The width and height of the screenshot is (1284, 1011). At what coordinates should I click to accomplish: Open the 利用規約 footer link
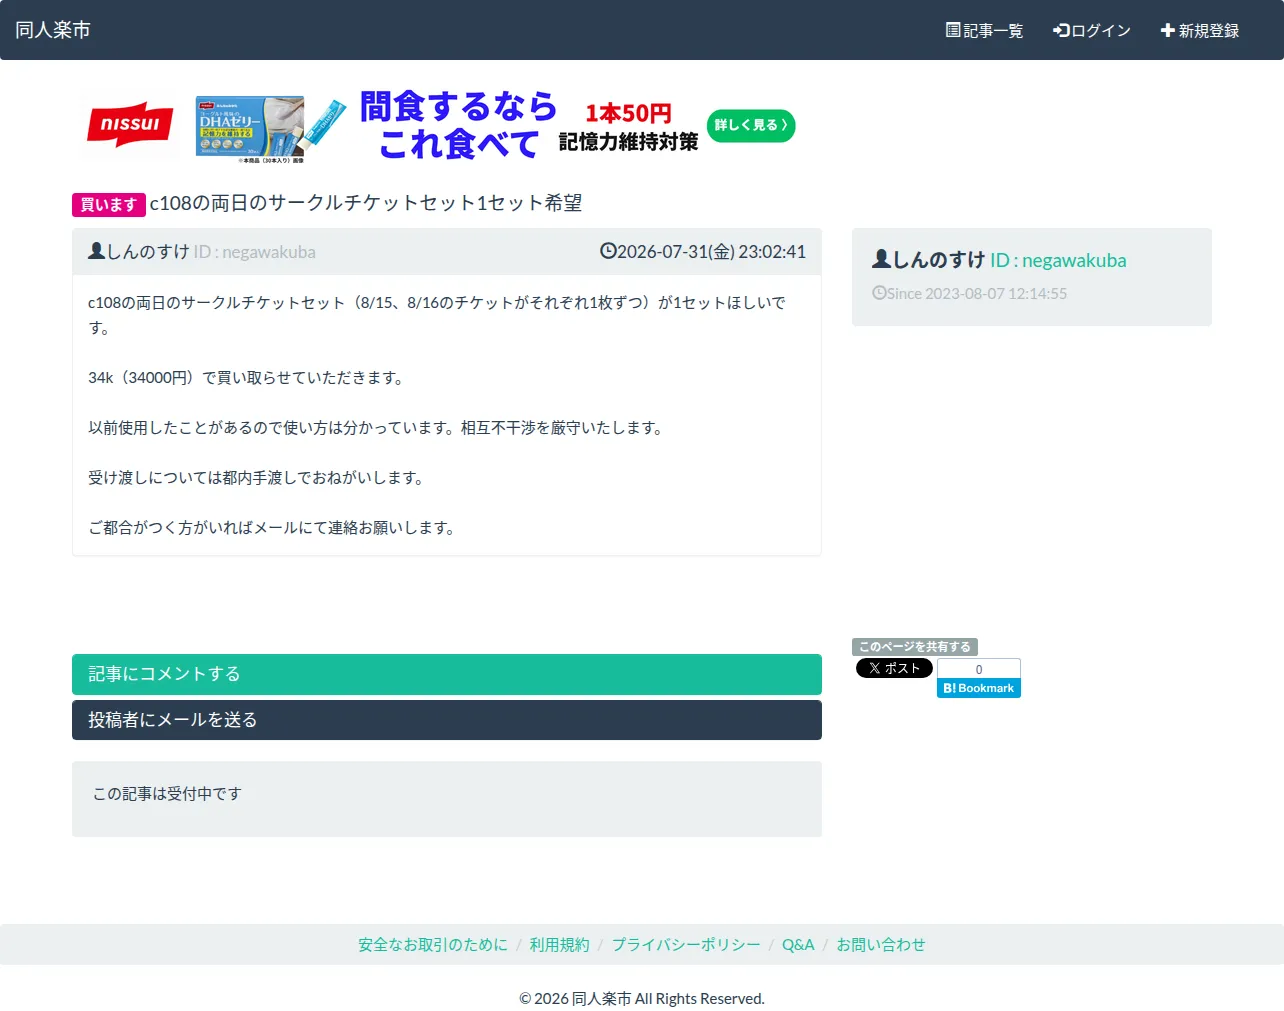560,944
